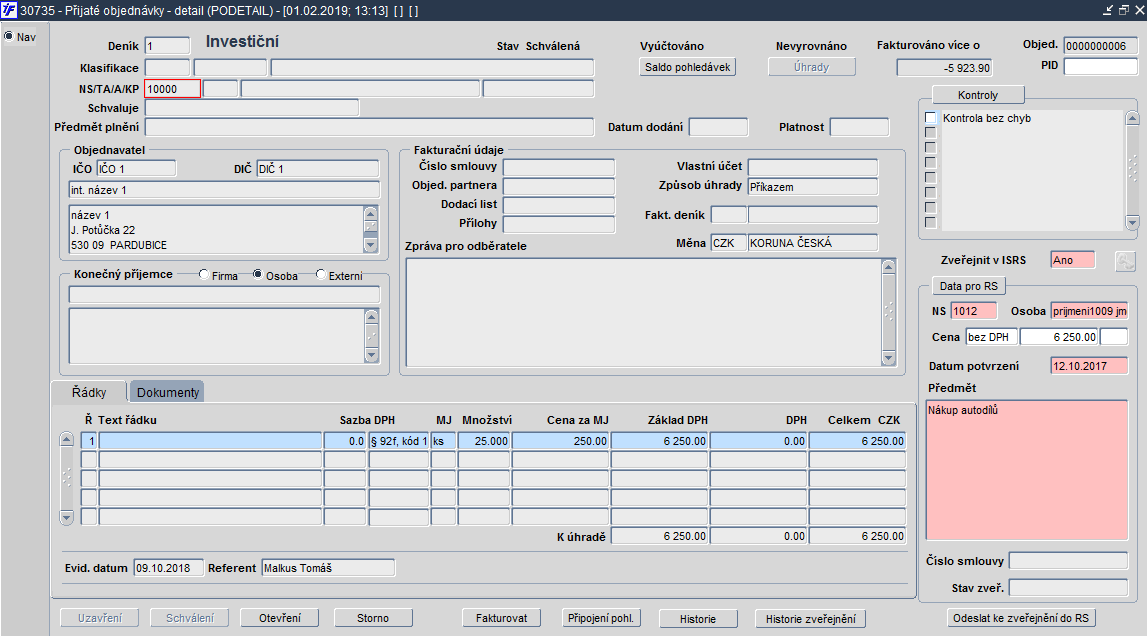
Task: Select the Řádky tab
Action: 89,393
